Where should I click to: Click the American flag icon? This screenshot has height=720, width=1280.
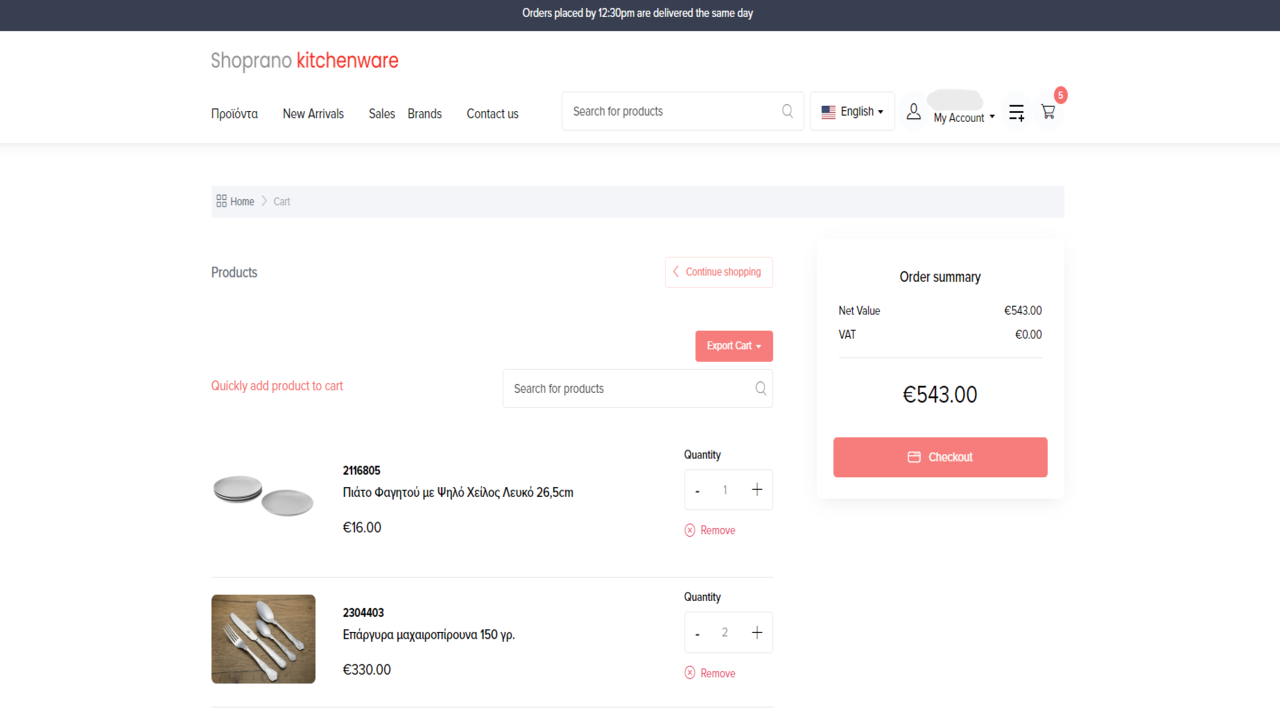point(827,111)
